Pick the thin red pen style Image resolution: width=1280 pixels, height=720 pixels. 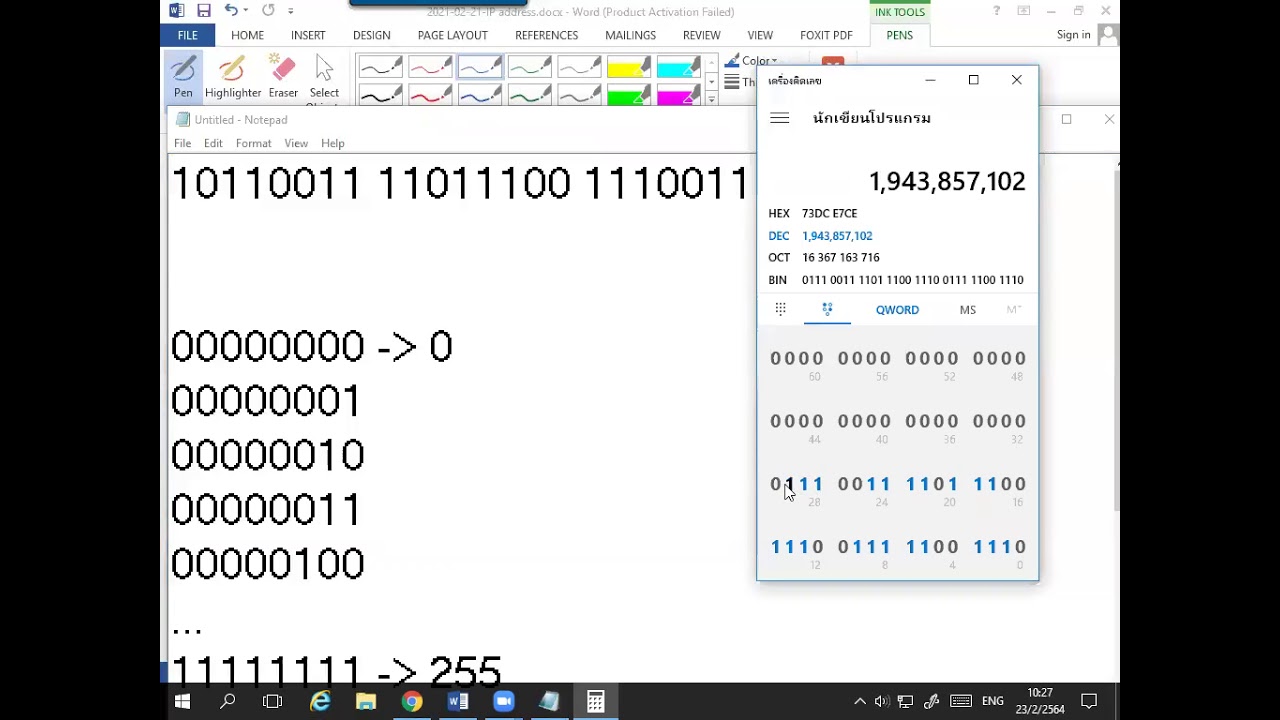[x=430, y=67]
